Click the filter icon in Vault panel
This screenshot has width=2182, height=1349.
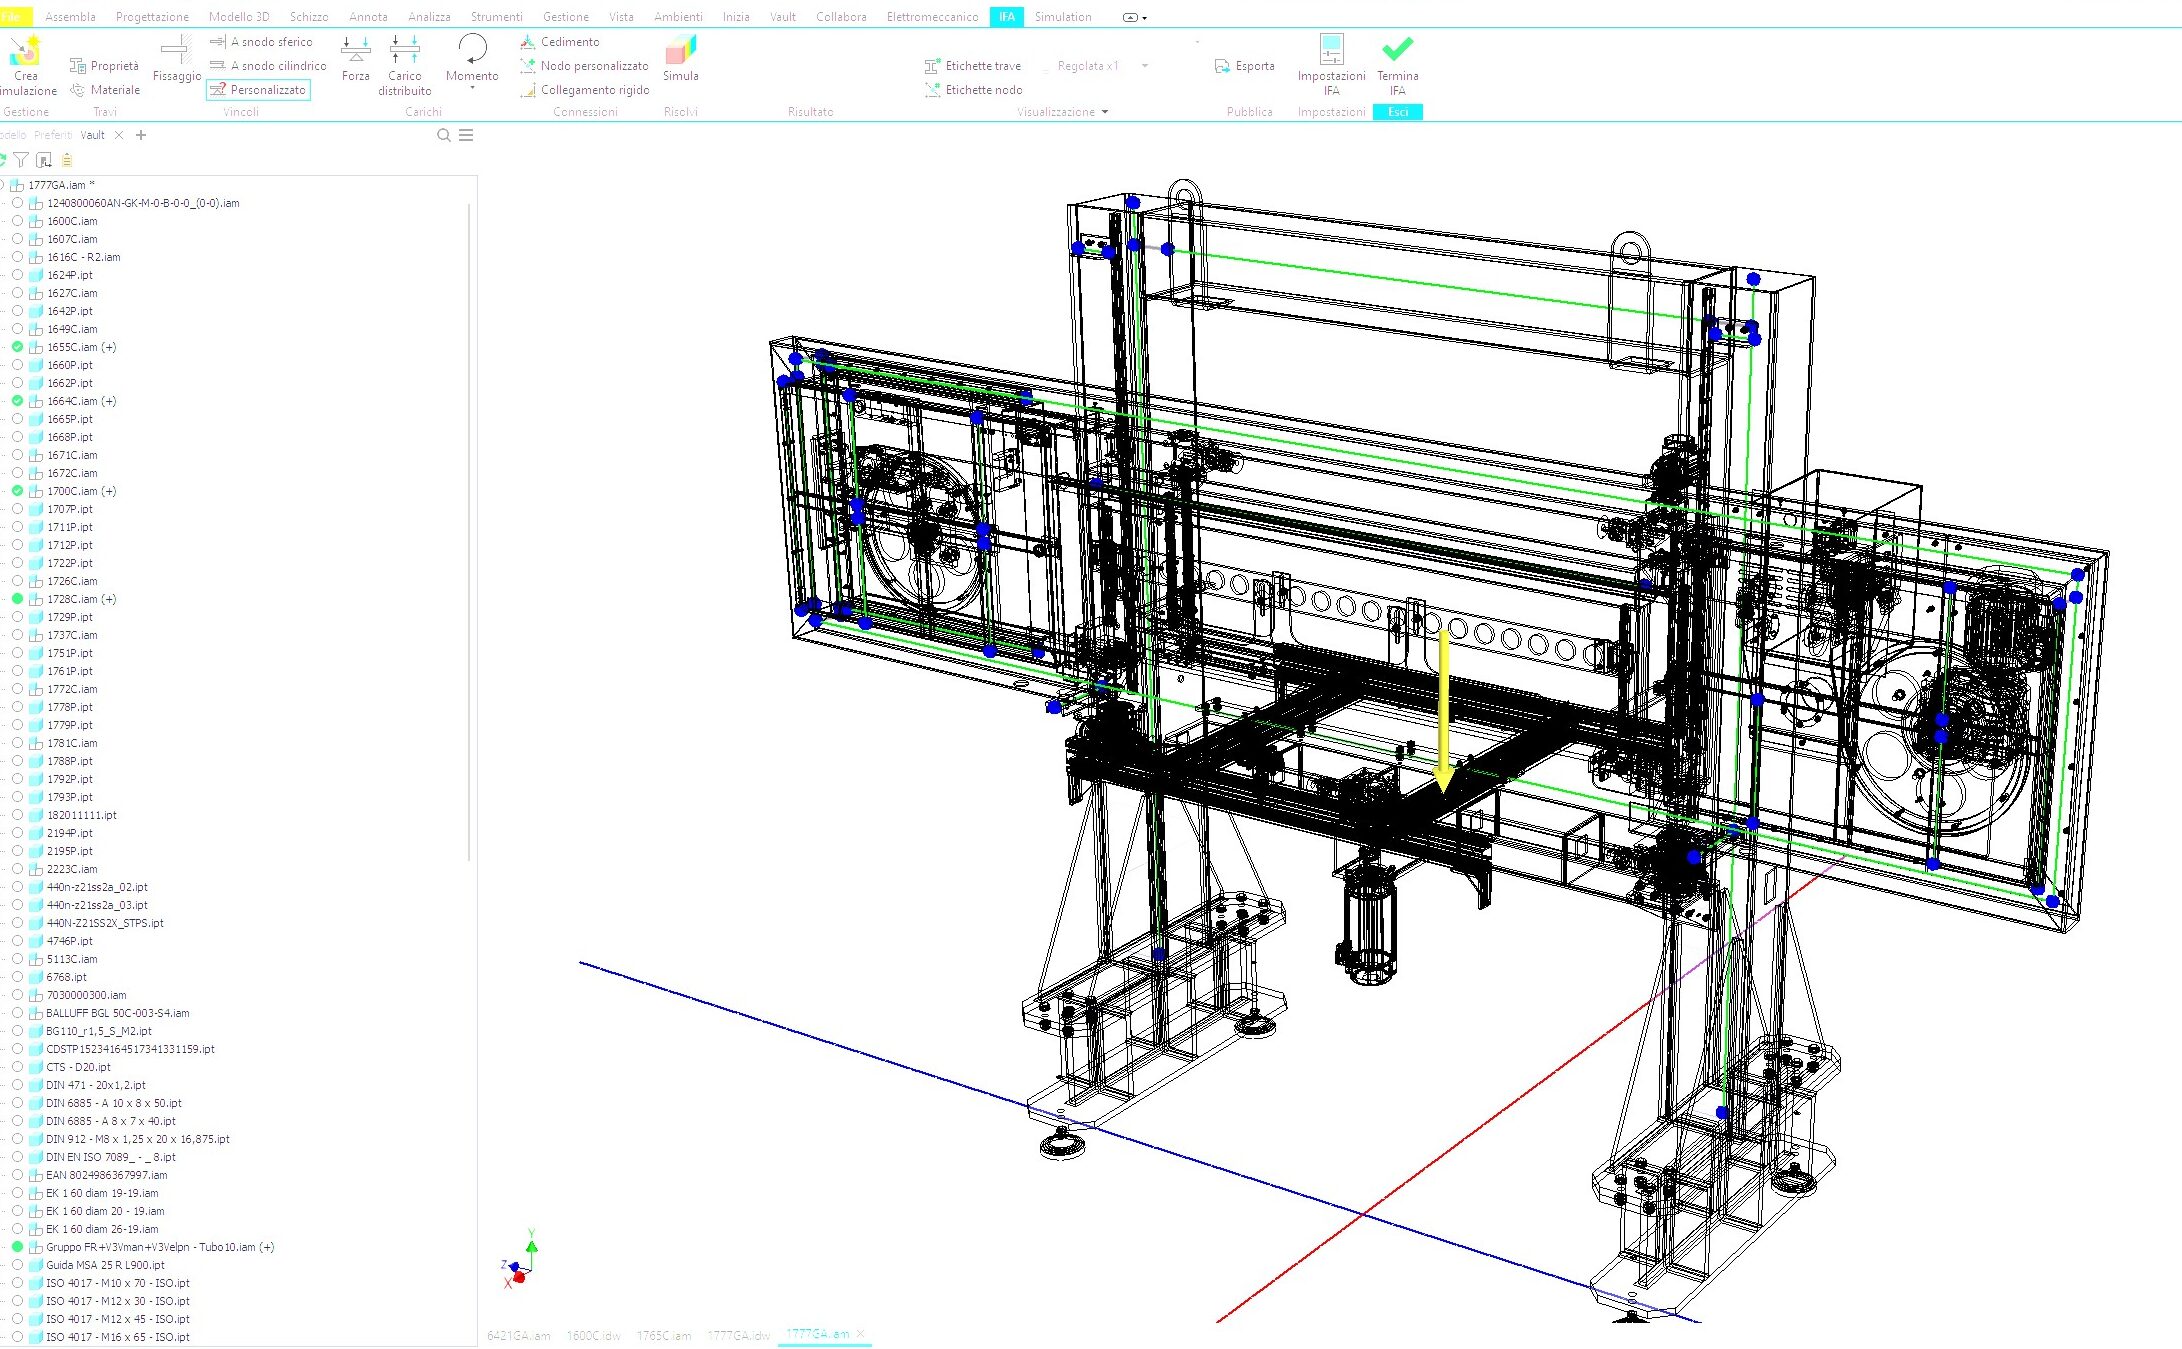[x=21, y=160]
